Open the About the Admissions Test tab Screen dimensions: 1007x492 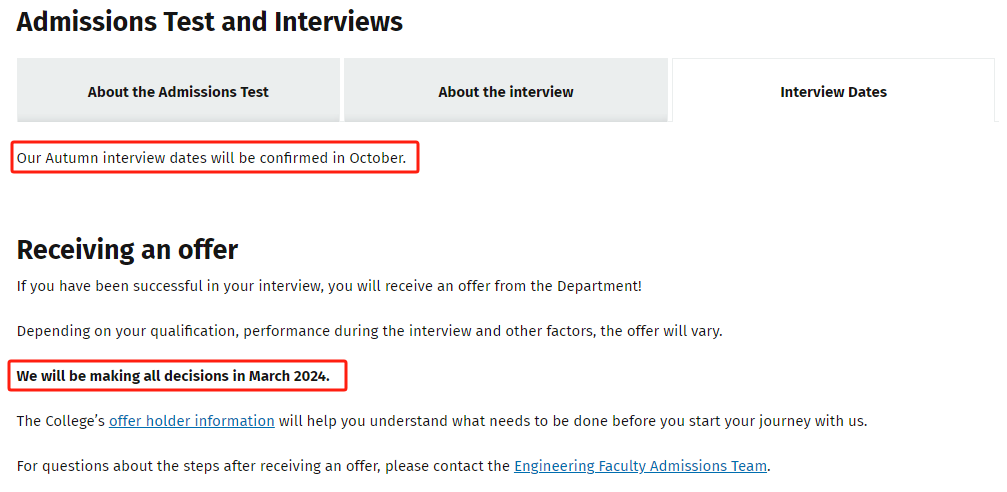click(x=178, y=92)
